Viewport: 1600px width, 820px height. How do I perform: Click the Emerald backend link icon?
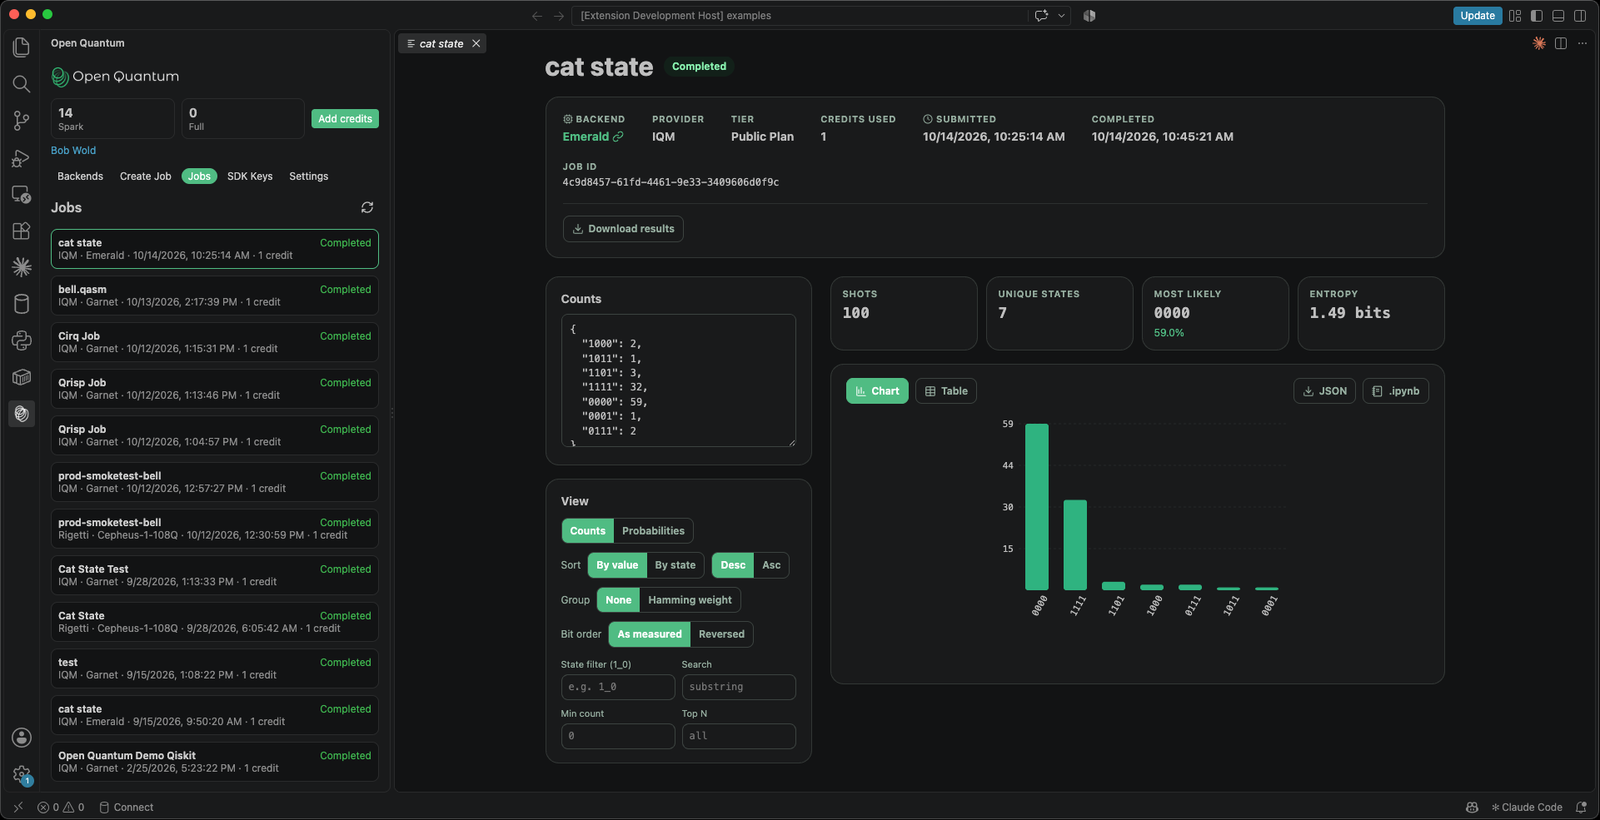618,137
